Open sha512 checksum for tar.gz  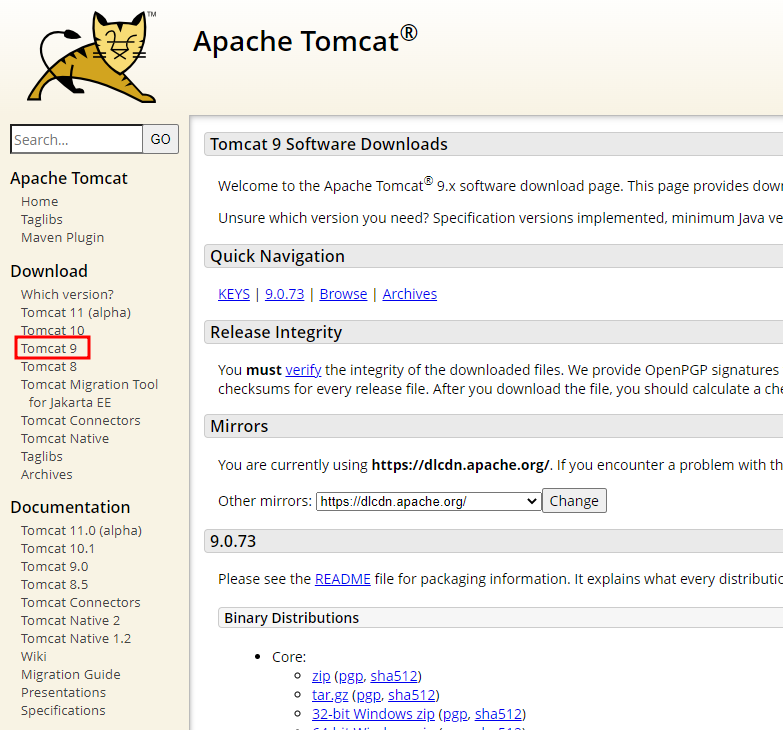click(x=411, y=695)
